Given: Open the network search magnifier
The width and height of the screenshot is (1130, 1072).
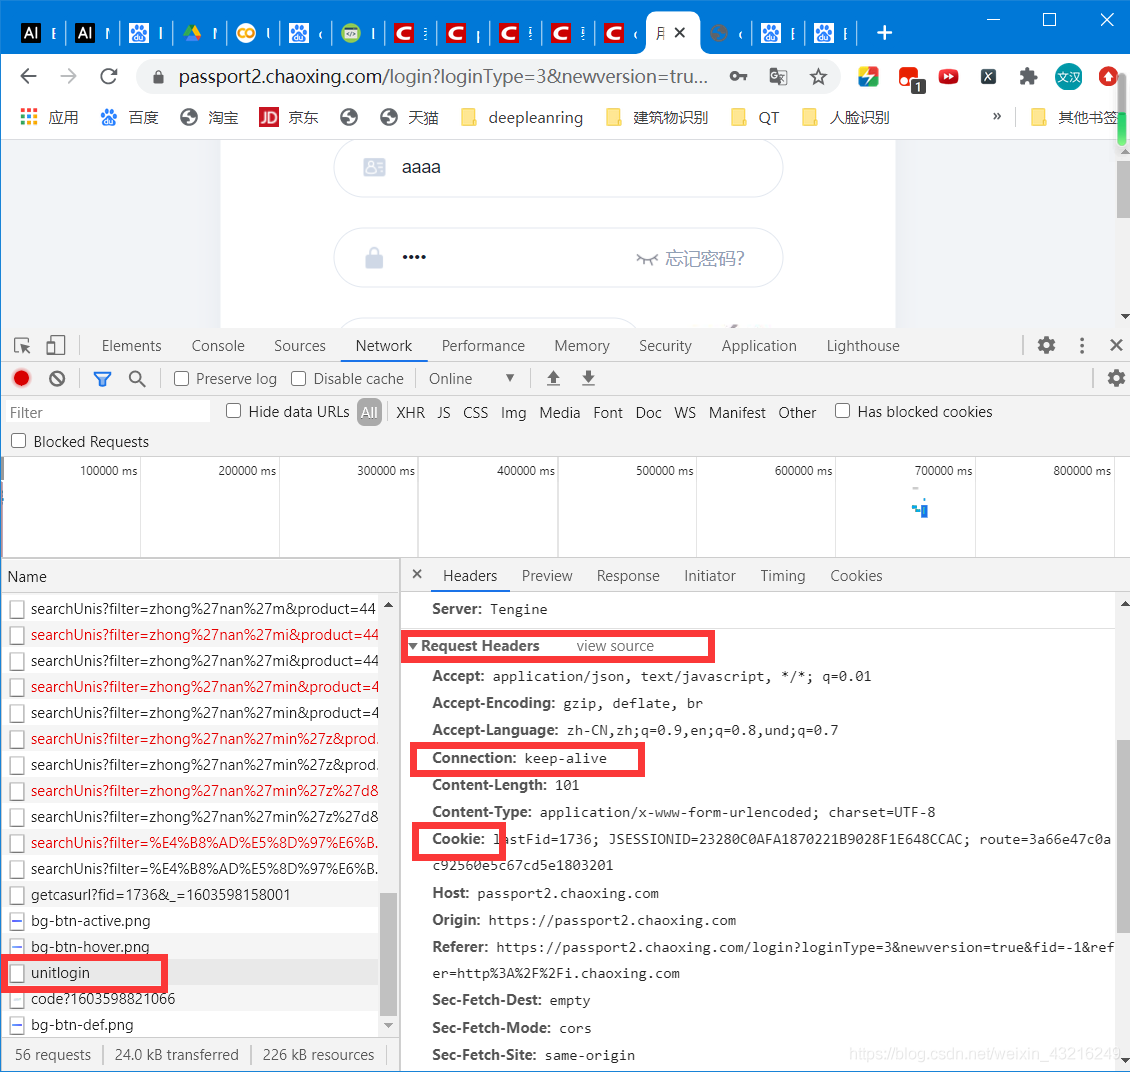Looking at the screenshot, I should tap(137, 378).
